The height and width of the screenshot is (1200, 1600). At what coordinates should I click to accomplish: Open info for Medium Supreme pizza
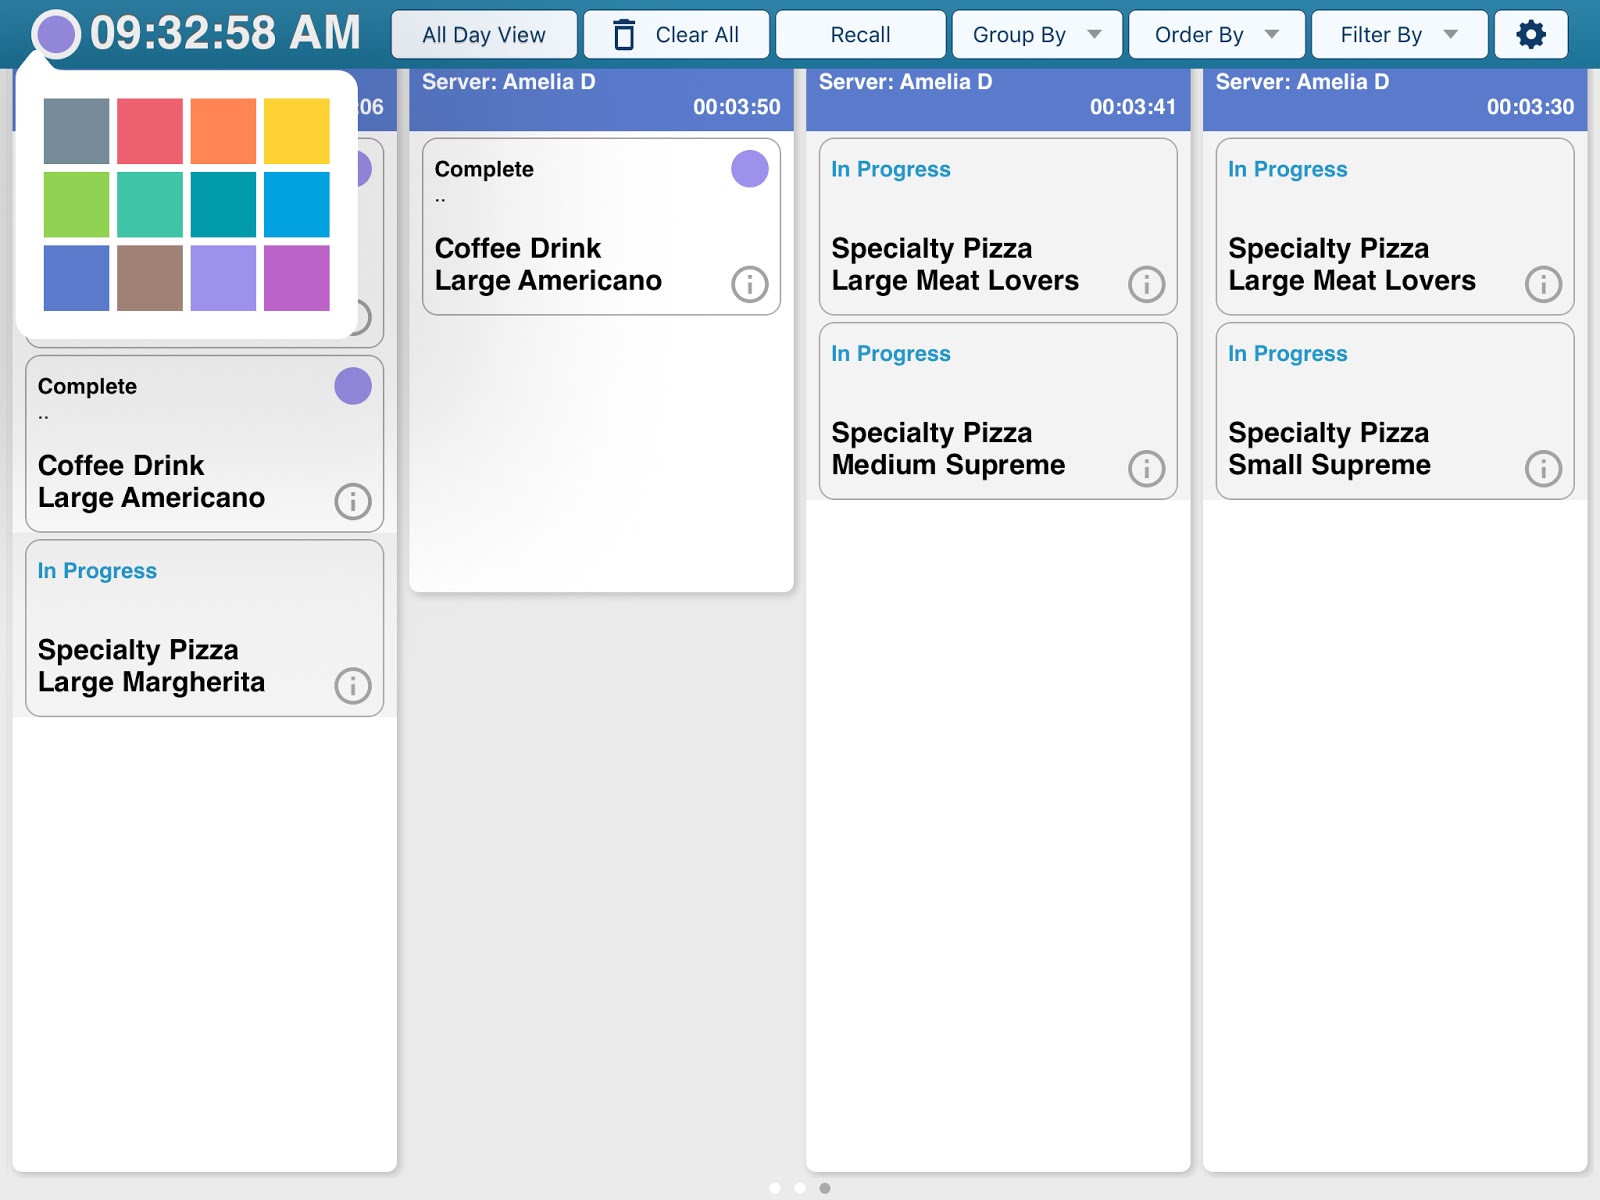tap(1146, 469)
